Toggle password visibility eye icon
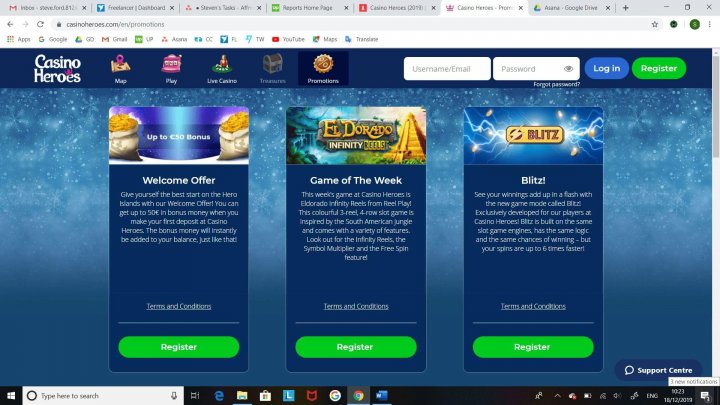Image resolution: width=720 pixels, height=405 pixels. [x=568, y=69]
